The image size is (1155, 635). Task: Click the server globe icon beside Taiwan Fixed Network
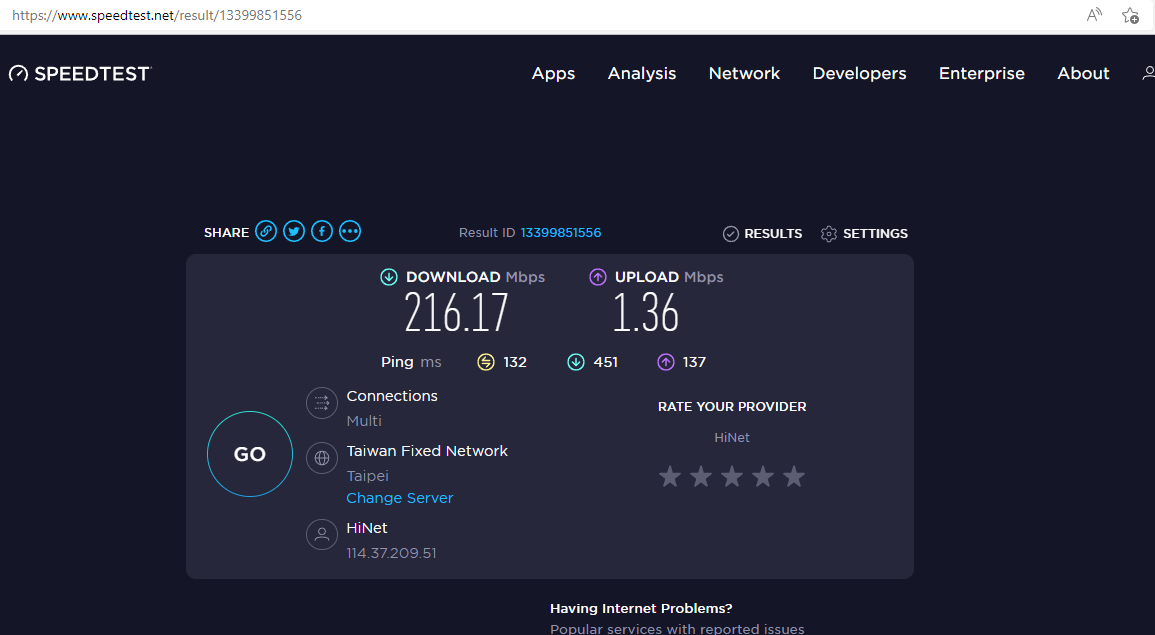(x=321, y=458)
